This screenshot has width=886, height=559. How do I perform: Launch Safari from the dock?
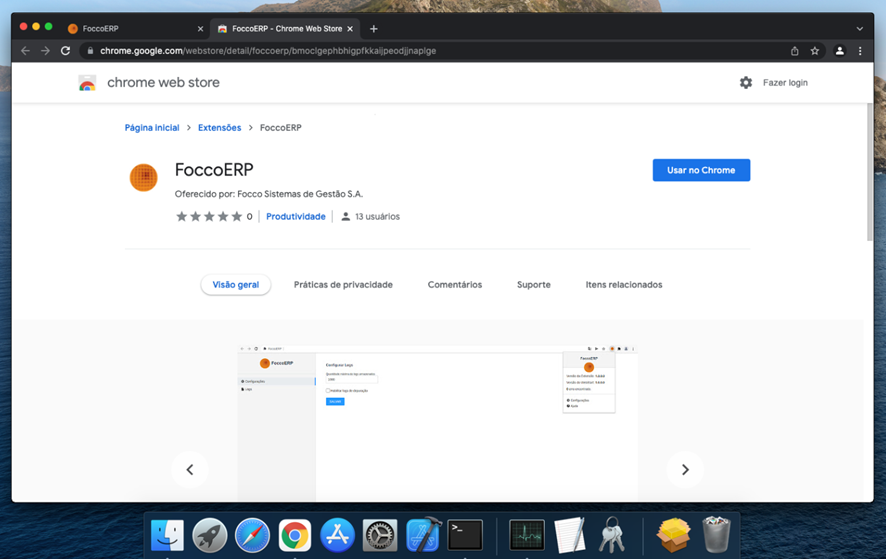tap(252, 535)
